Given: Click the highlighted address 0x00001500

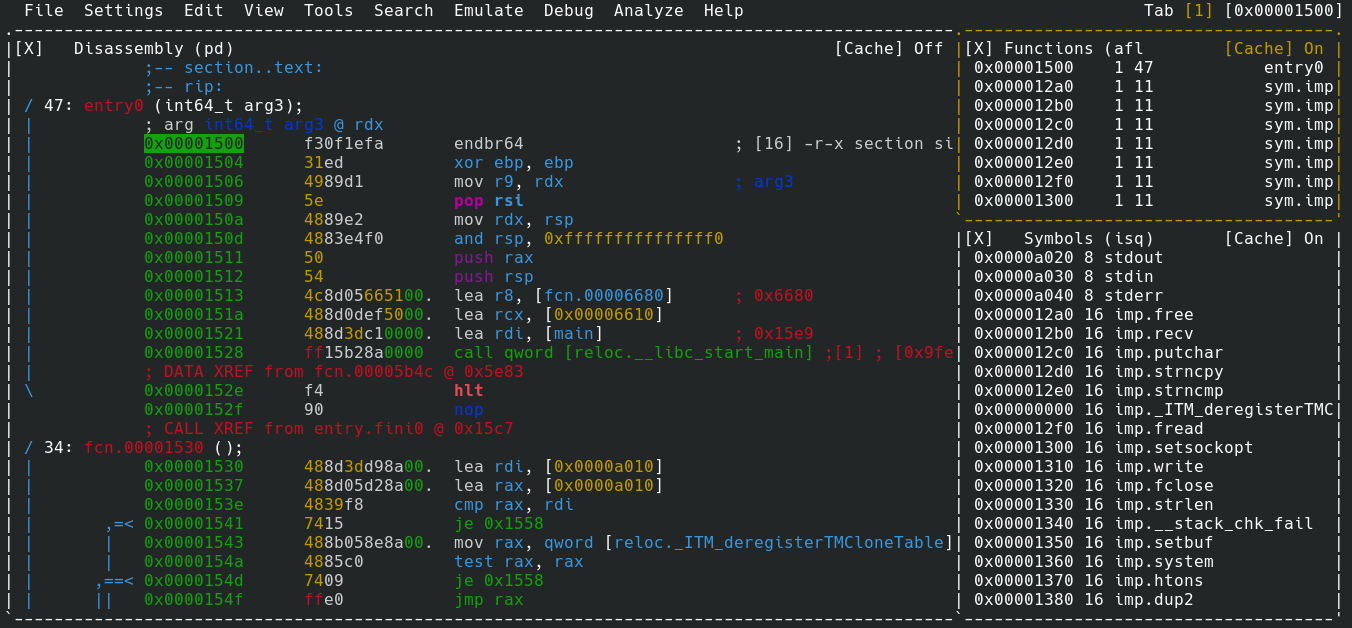Looking at the screenshot, I should coord(194,144).
